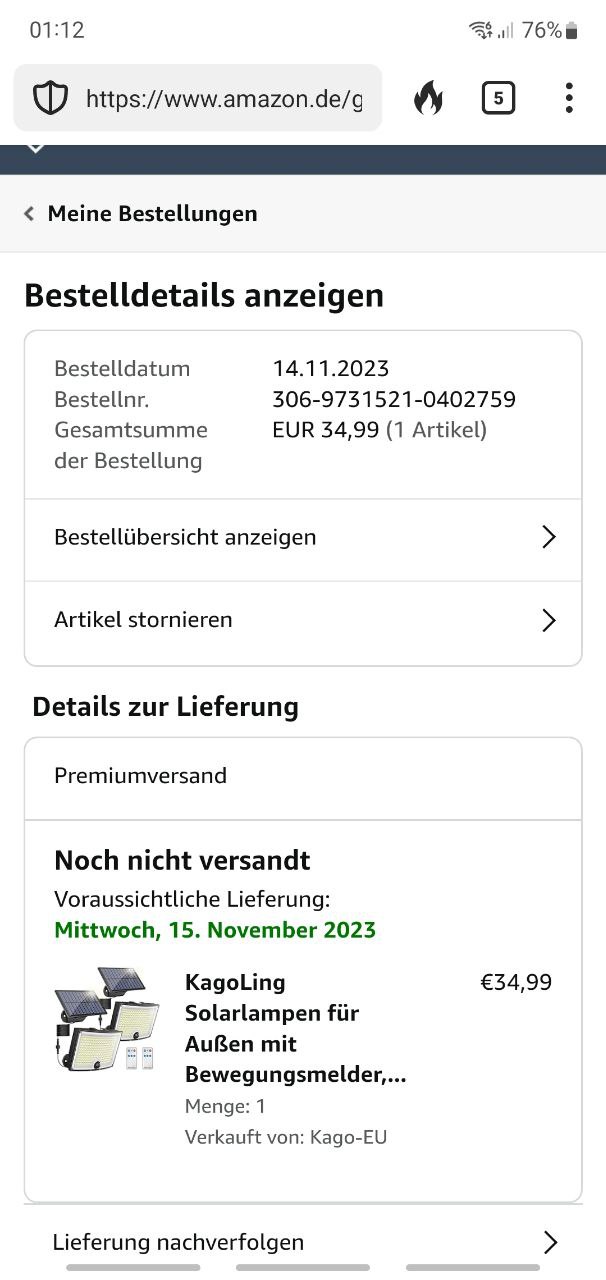Open the KagoLing Solarlampen product title

295,1028
